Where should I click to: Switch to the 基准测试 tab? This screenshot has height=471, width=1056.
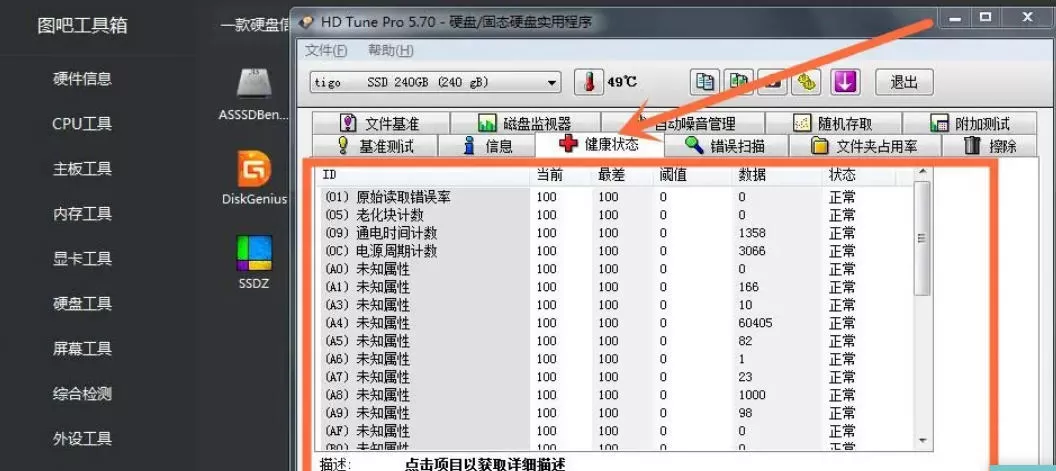(x=375, y=146)
